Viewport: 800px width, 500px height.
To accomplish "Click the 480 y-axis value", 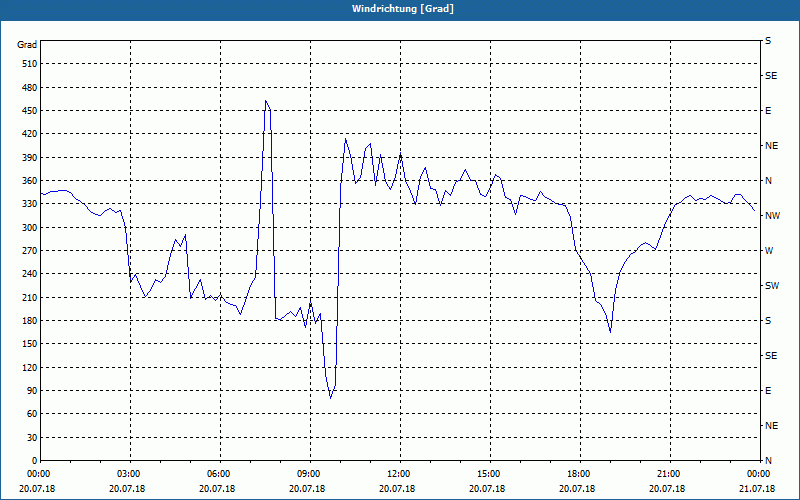I will click(x=30, y=87).
